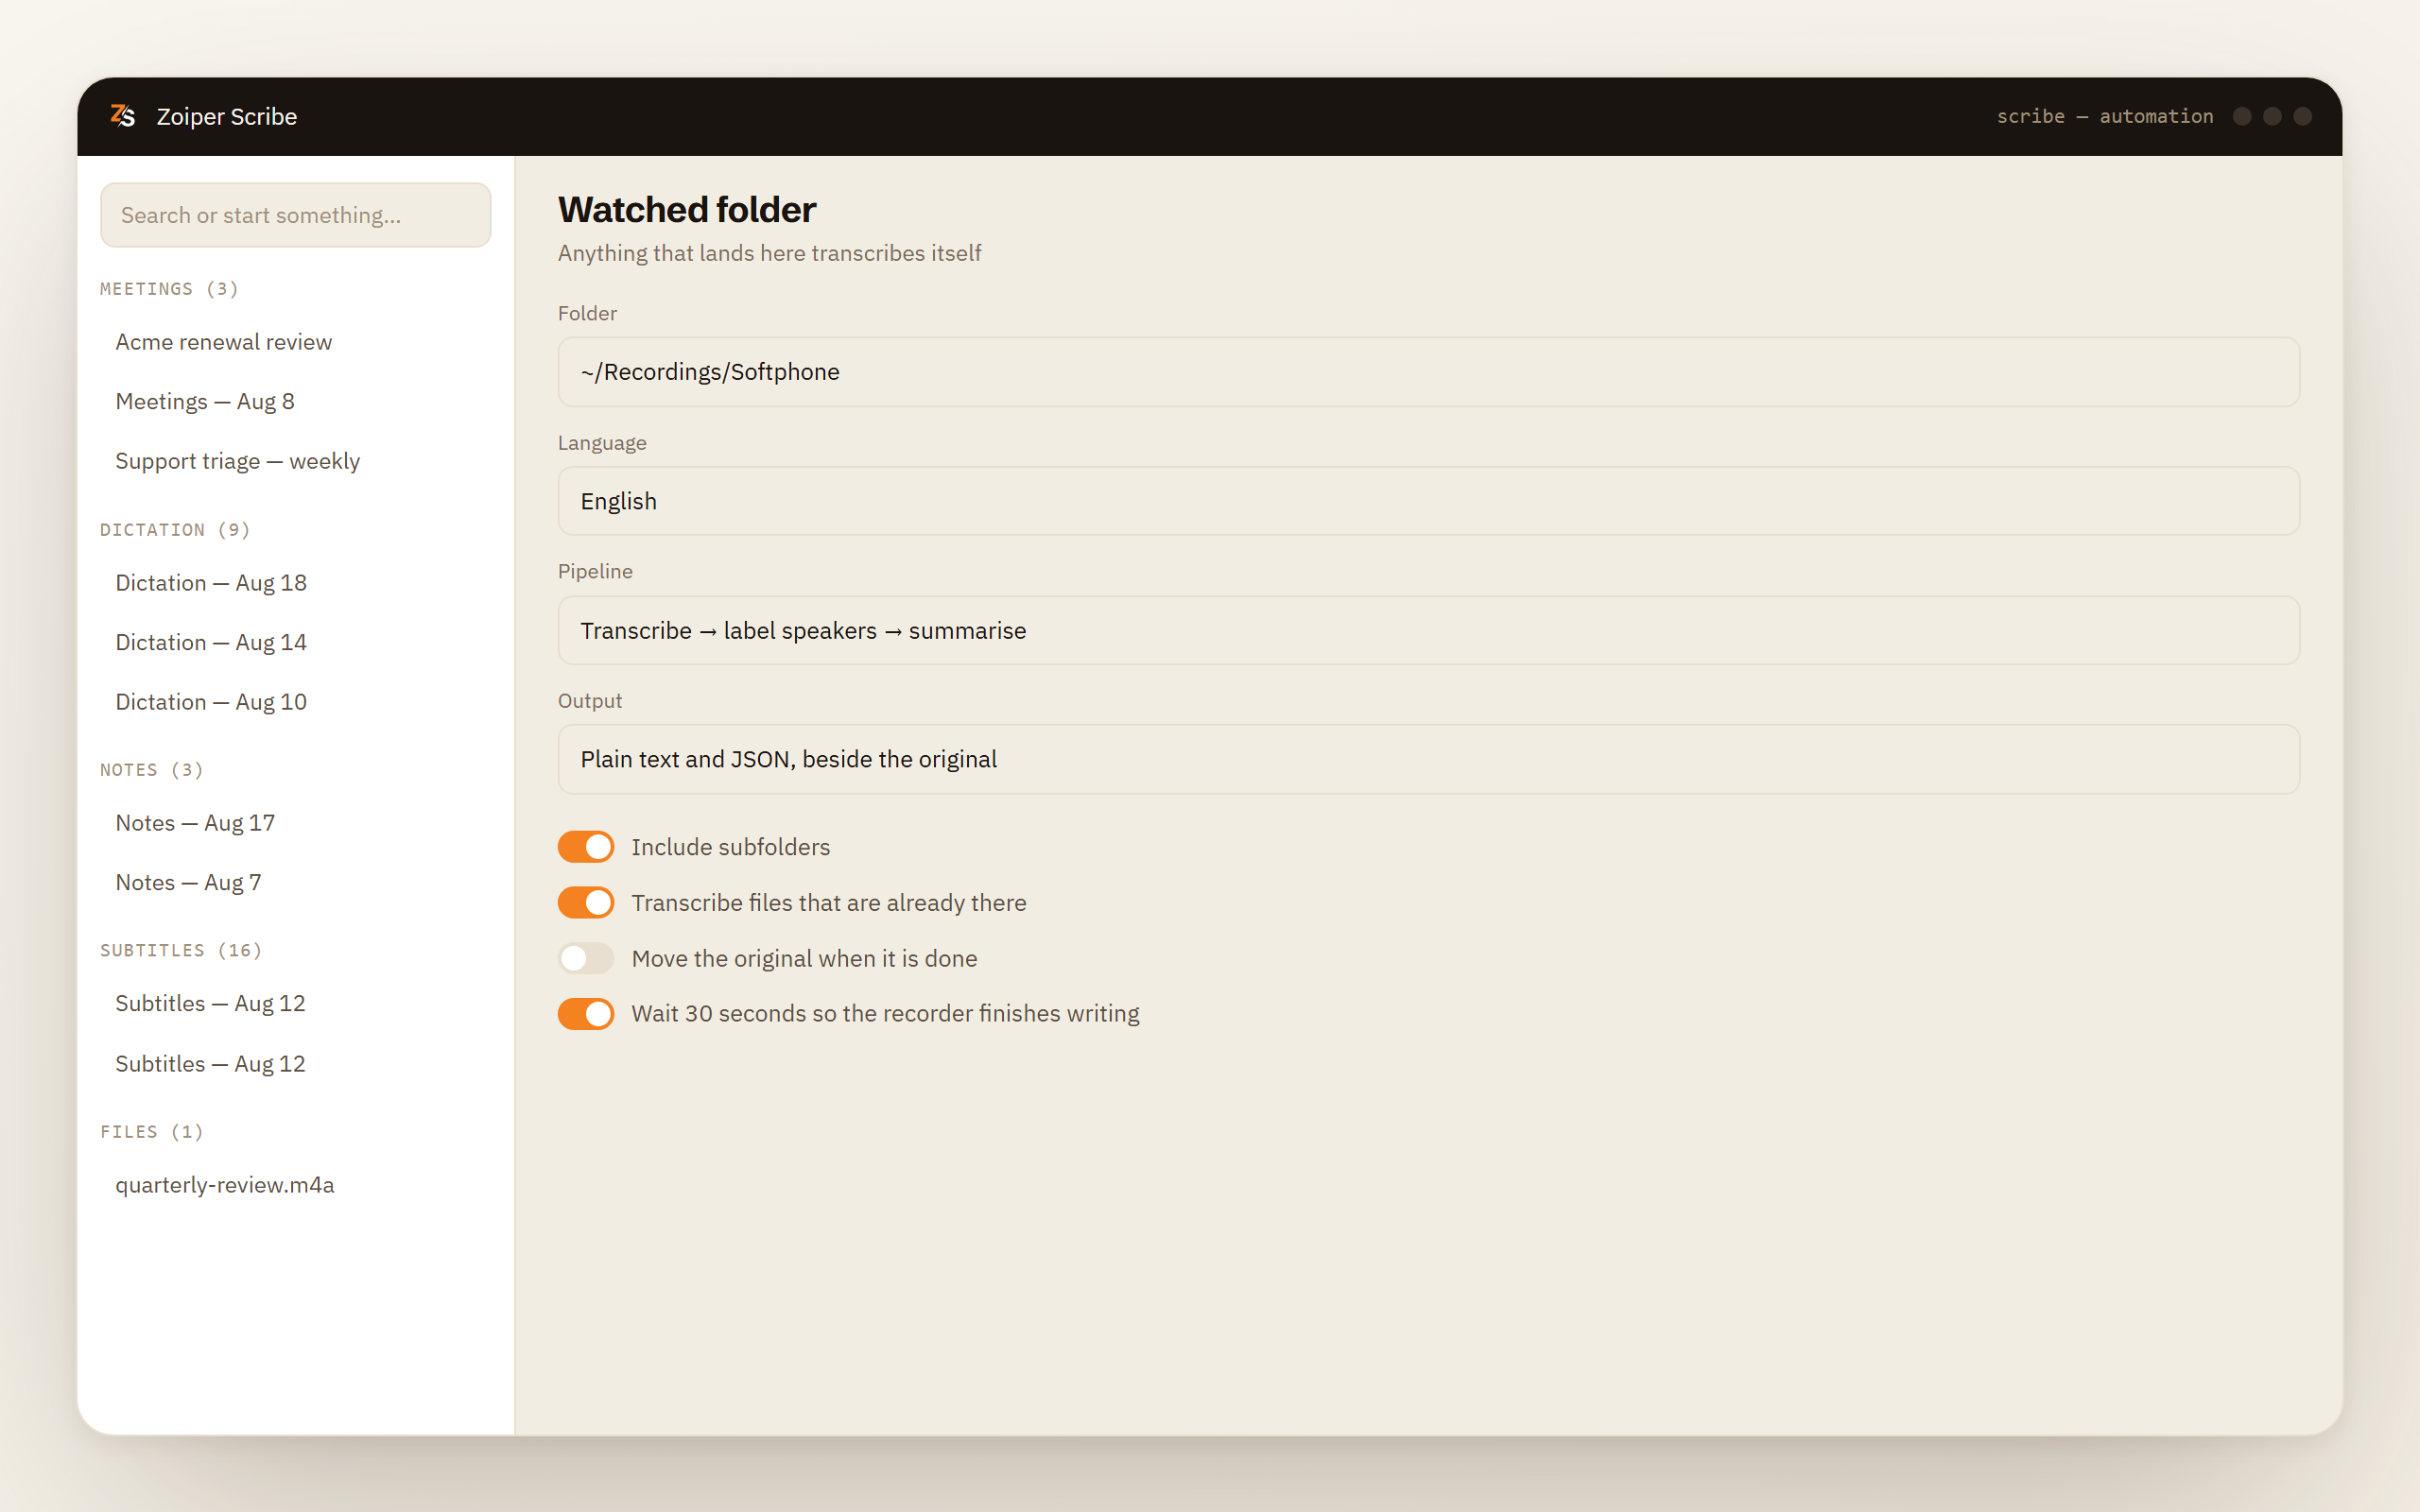Select Notes — Aug 7
Image resolution: width=2420 pixels, height=1512 pixels.
(x=188, y=883)
